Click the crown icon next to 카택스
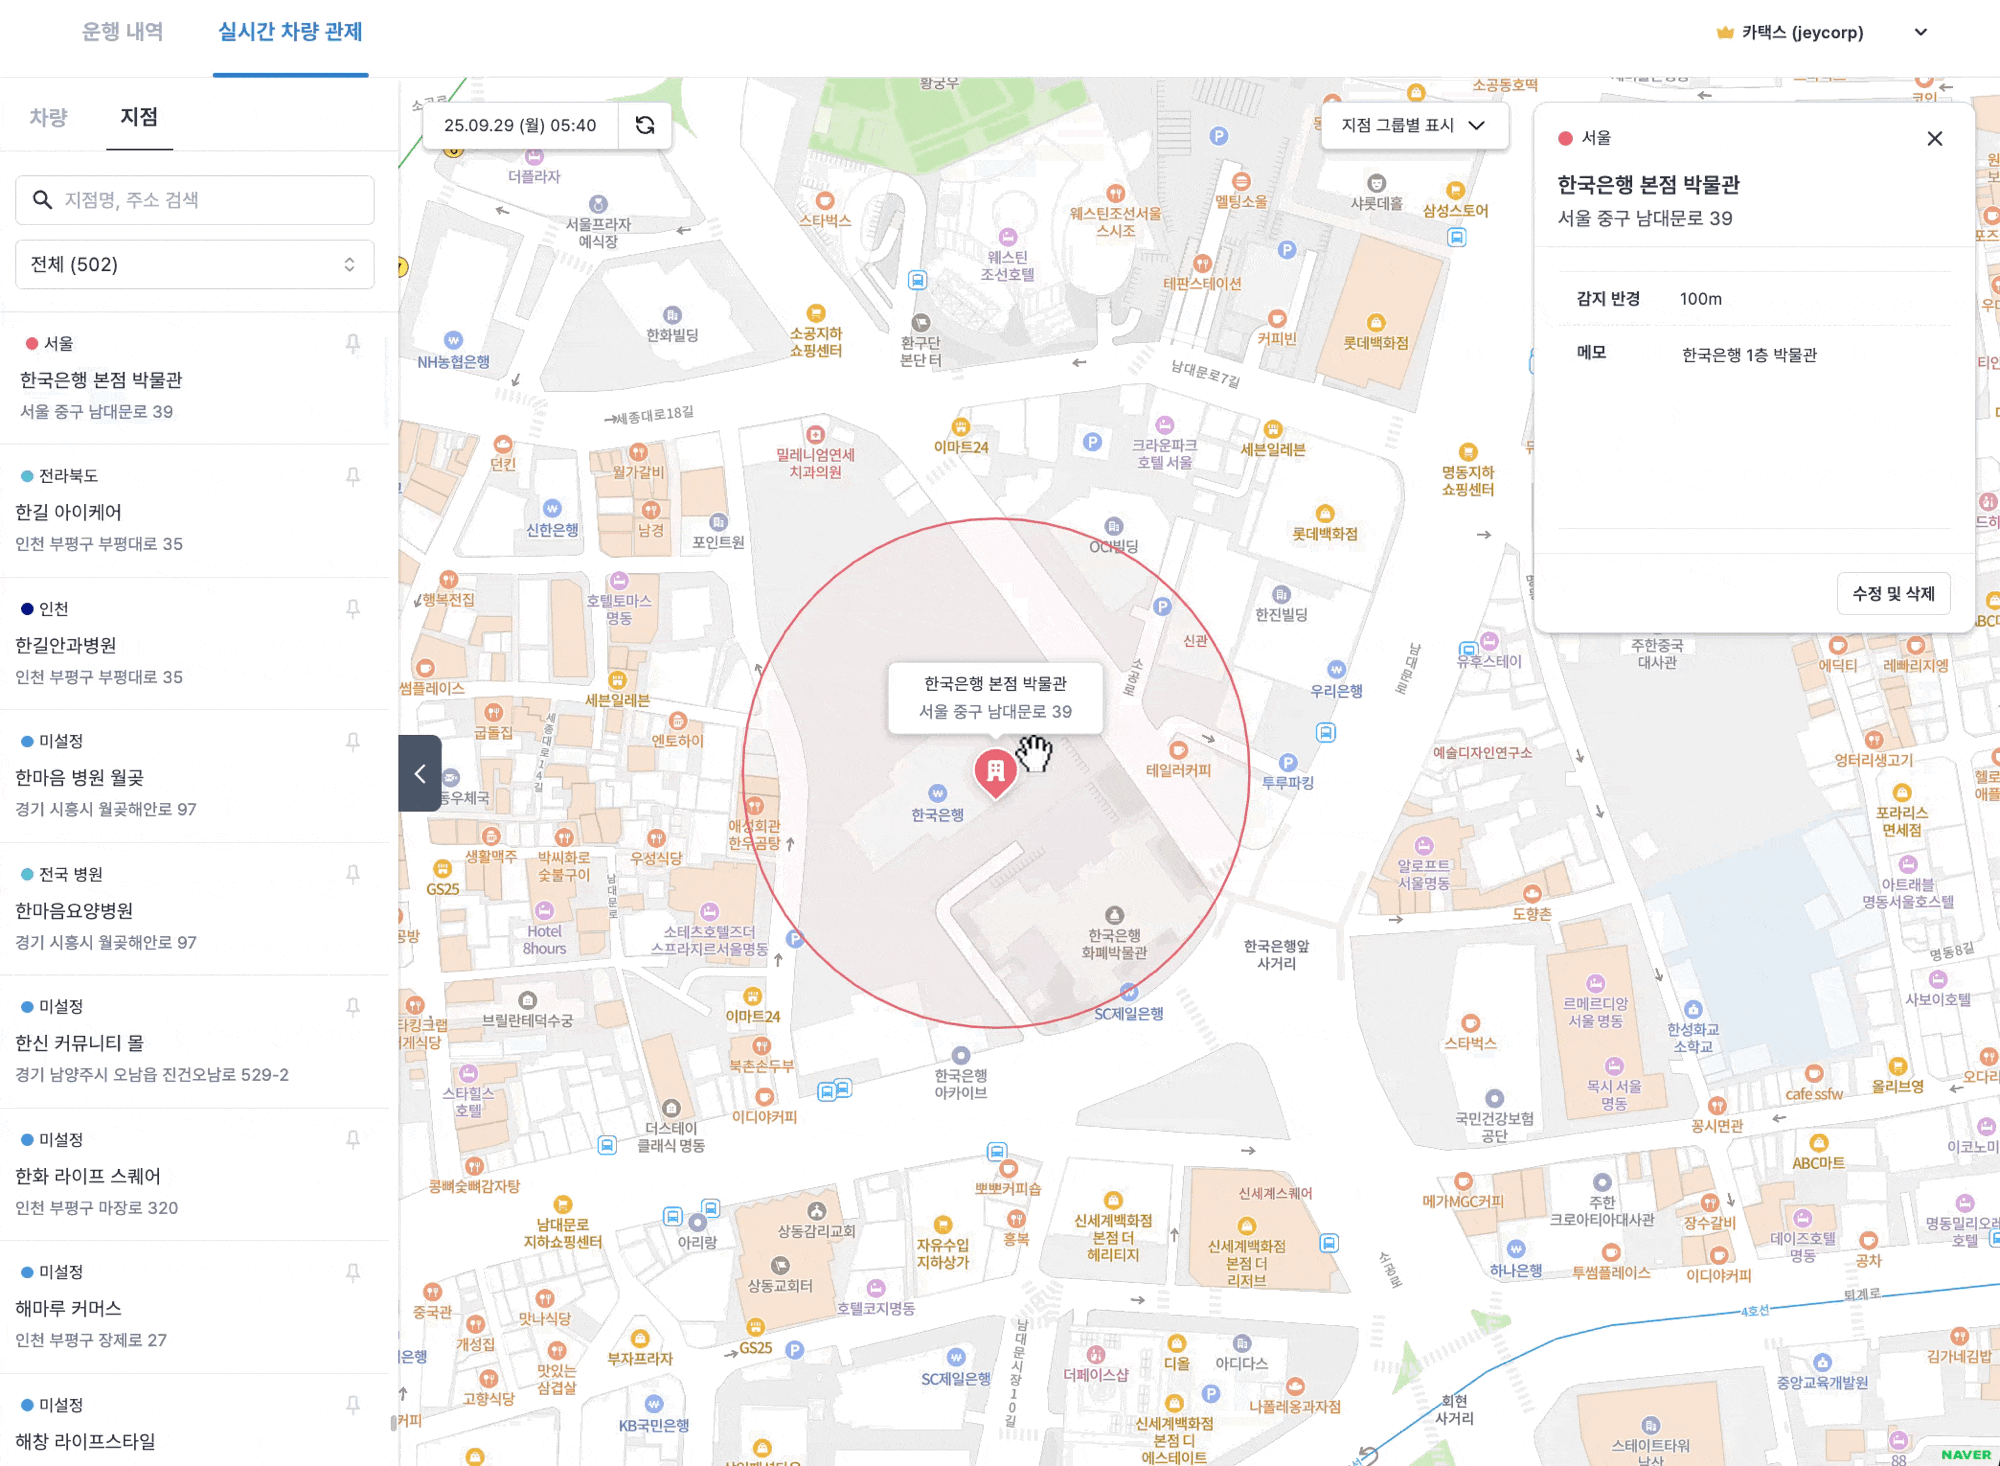This screenshot has width=2000, height=1466. (1724, 33)
